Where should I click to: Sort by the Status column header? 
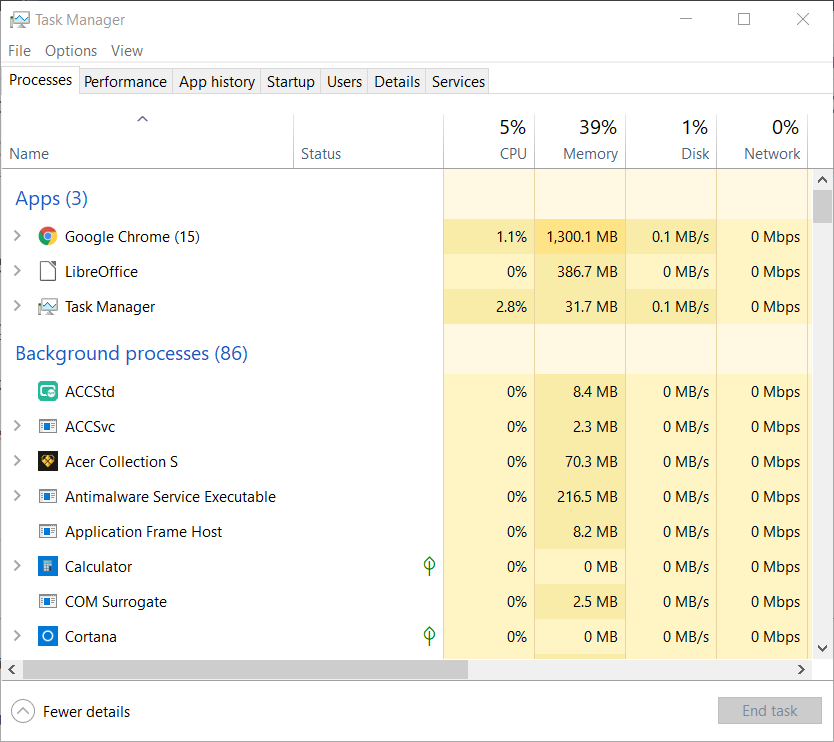point(369,141)
